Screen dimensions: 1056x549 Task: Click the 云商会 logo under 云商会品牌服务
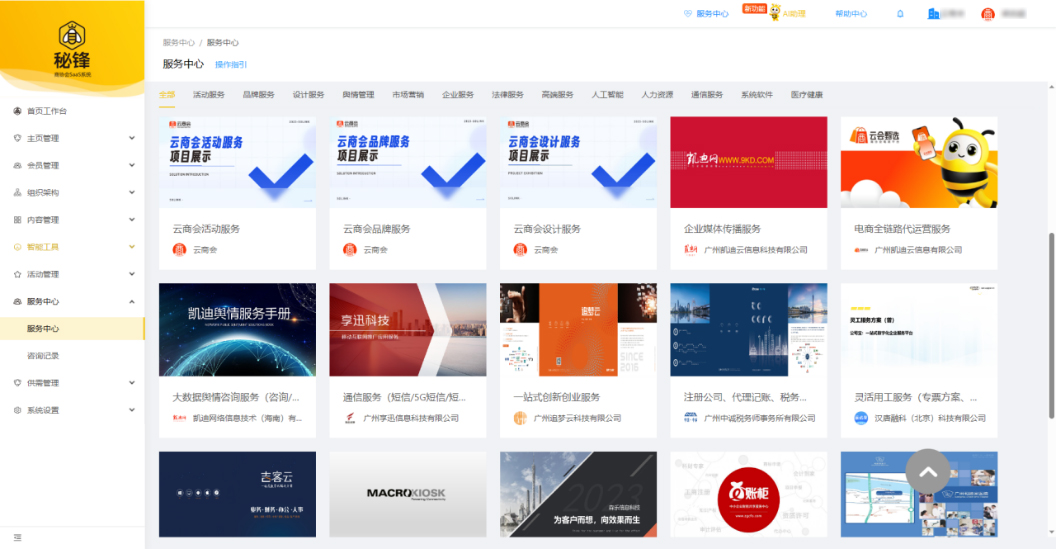350,250
